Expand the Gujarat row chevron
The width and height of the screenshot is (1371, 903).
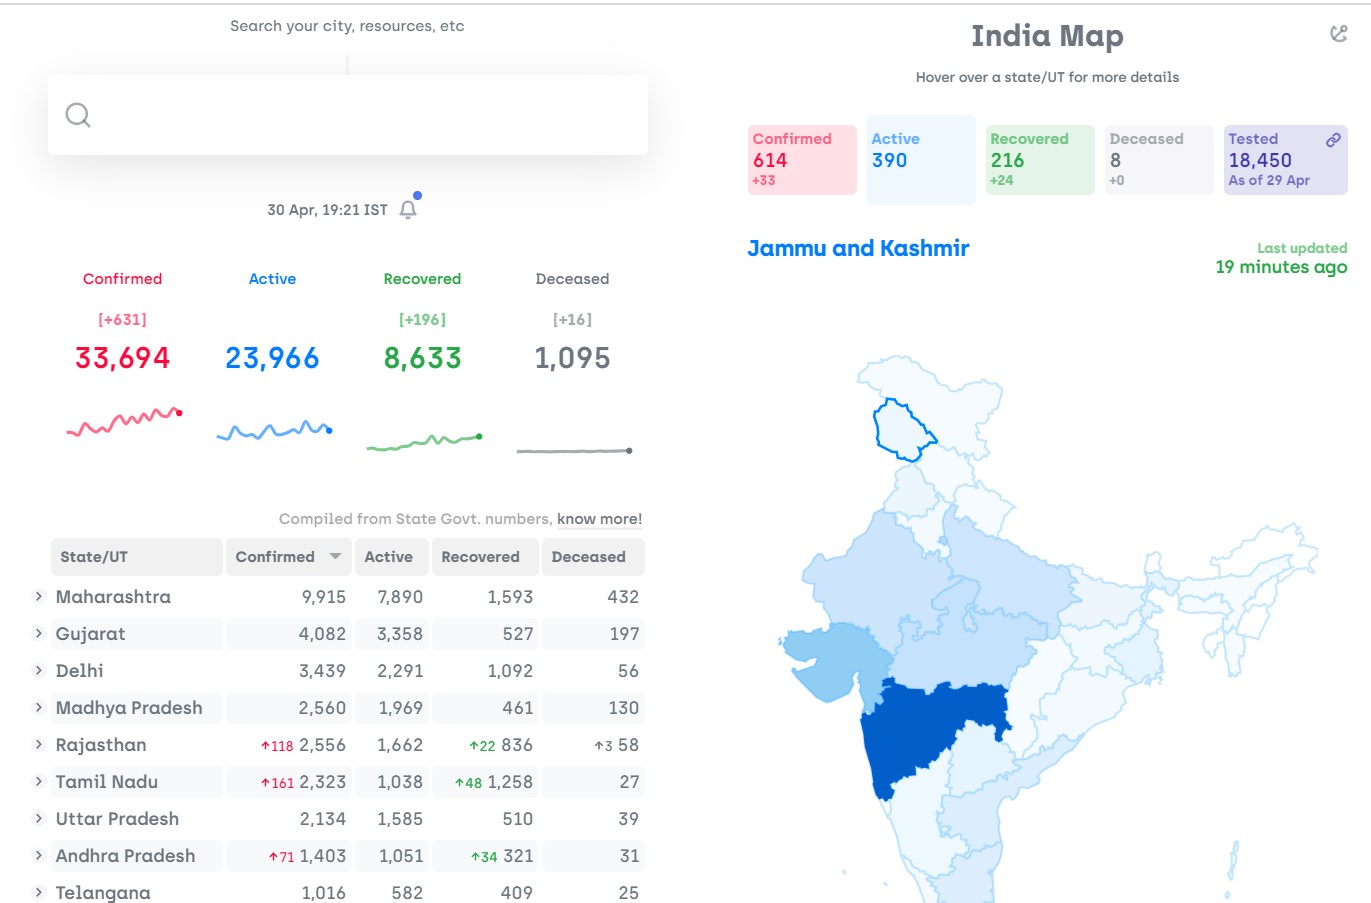coord(39,633)
